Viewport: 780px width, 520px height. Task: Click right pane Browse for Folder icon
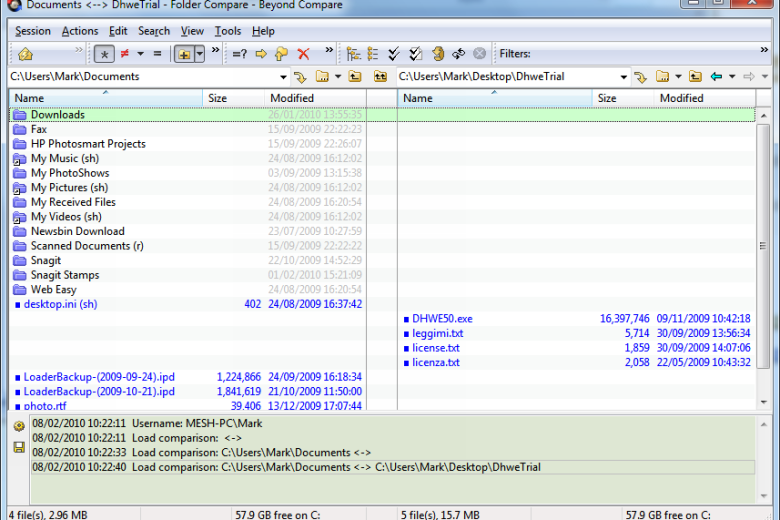pyautogui.click(x=663, y=77)
